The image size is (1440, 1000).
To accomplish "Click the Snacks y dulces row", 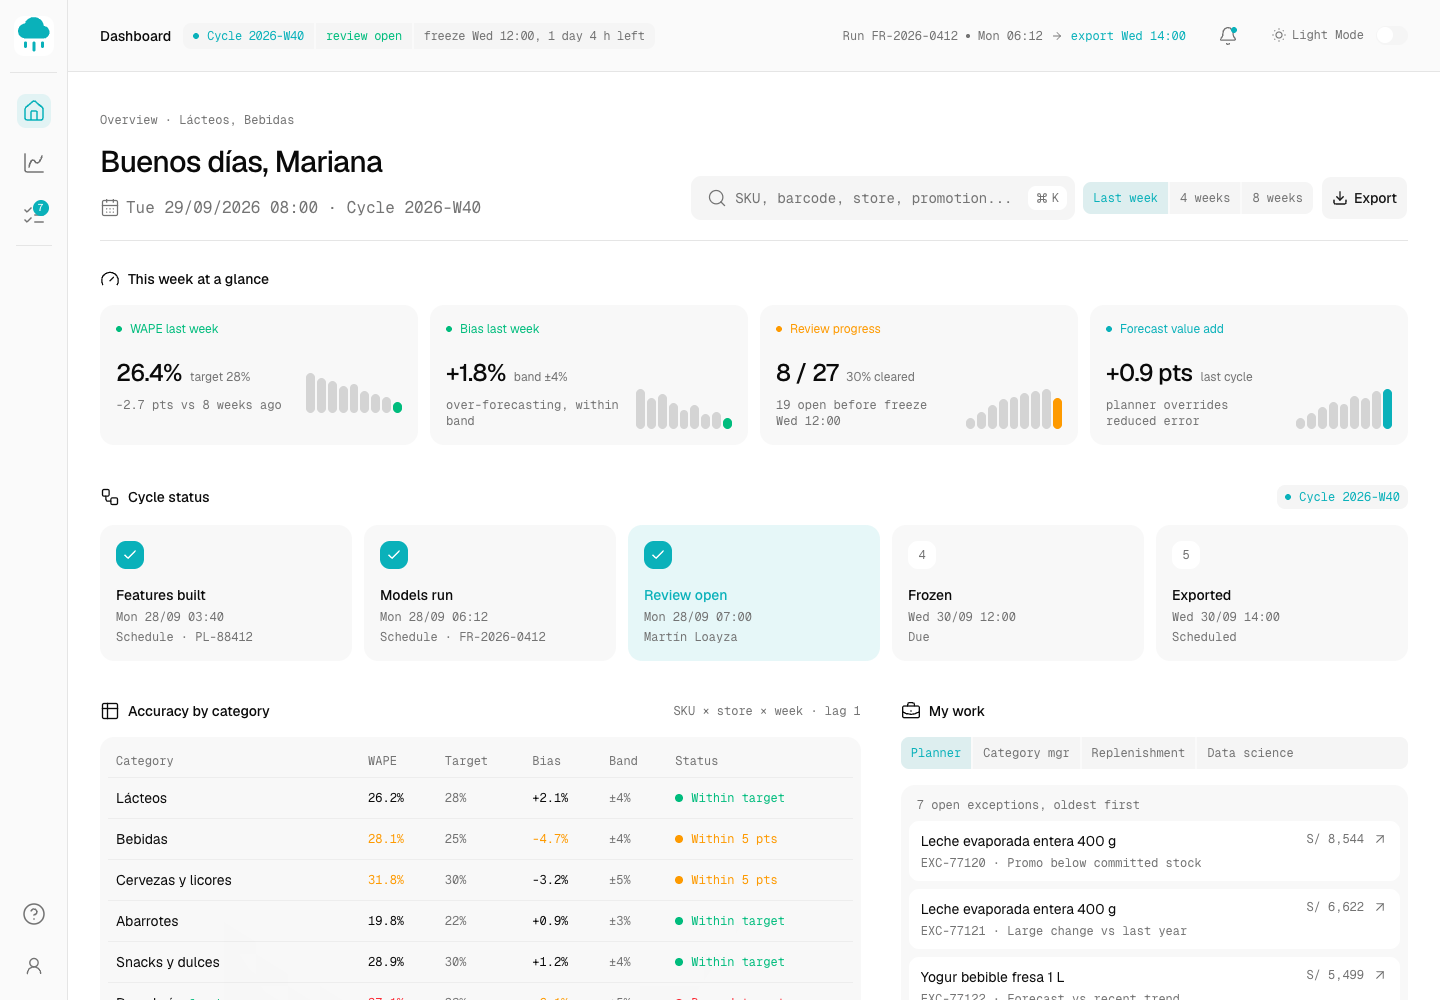I will 480,962.
